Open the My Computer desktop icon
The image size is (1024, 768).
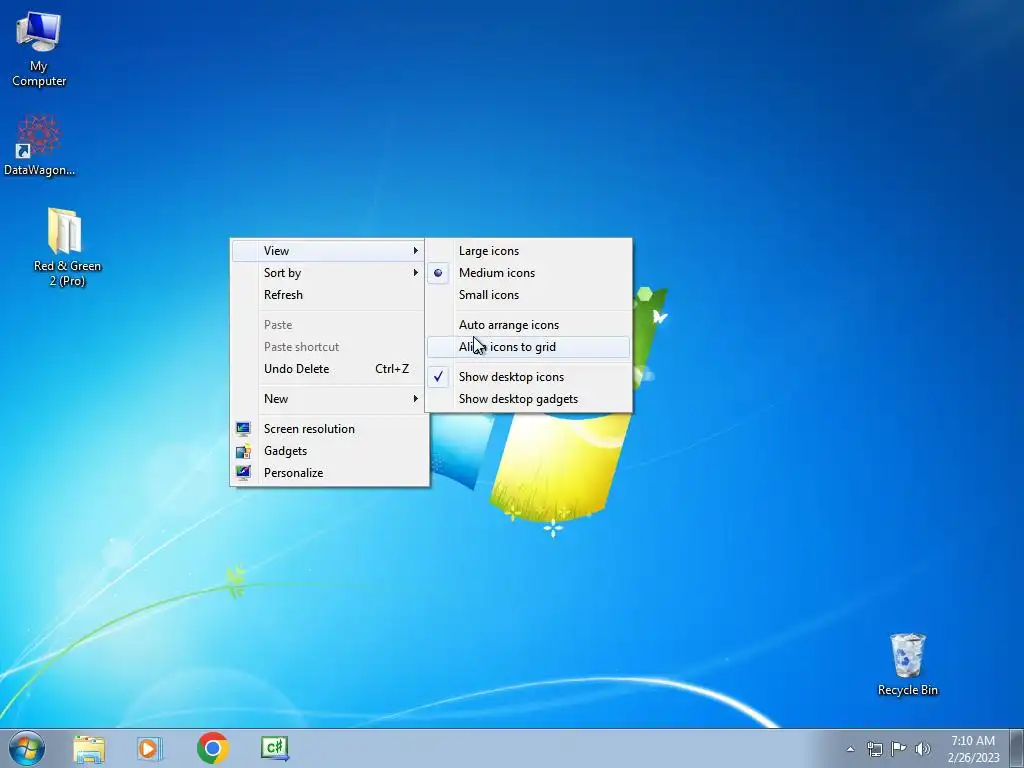click(x=39, y=49)
